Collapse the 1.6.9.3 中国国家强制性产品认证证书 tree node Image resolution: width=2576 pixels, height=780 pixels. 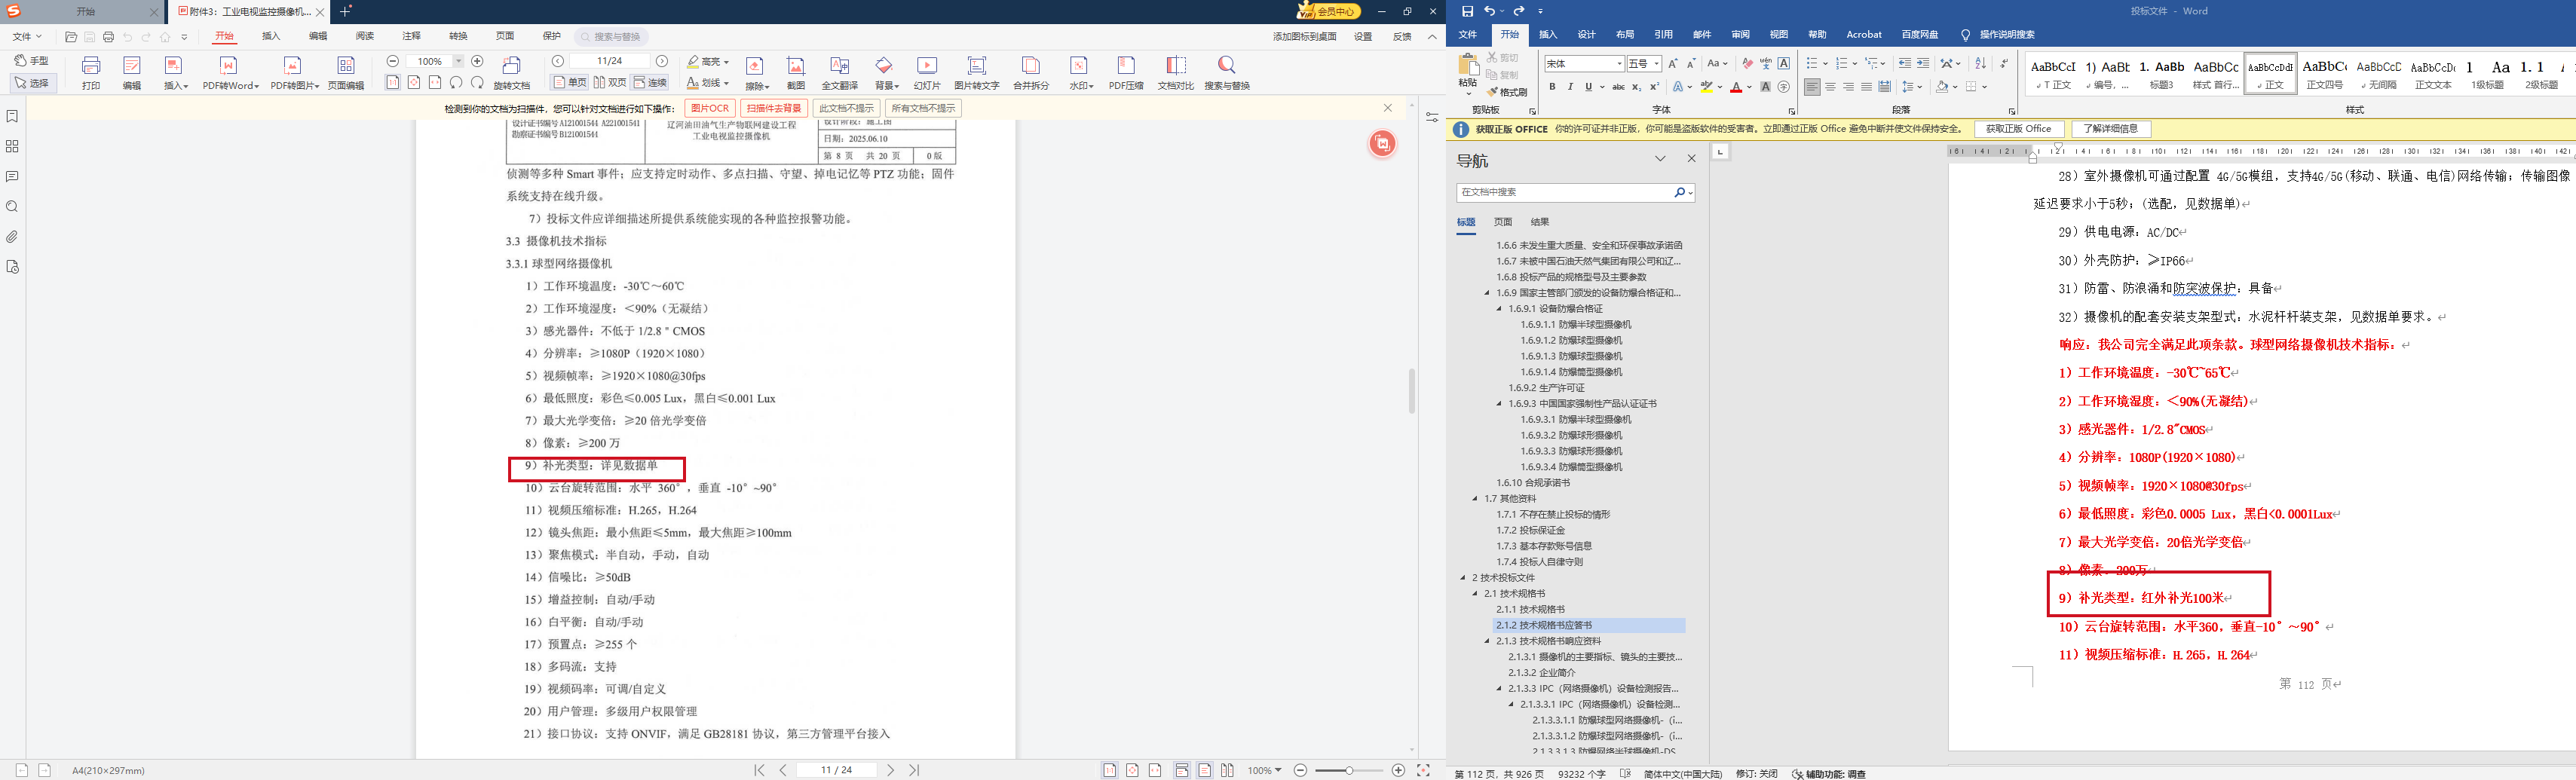coord(1499,404)
